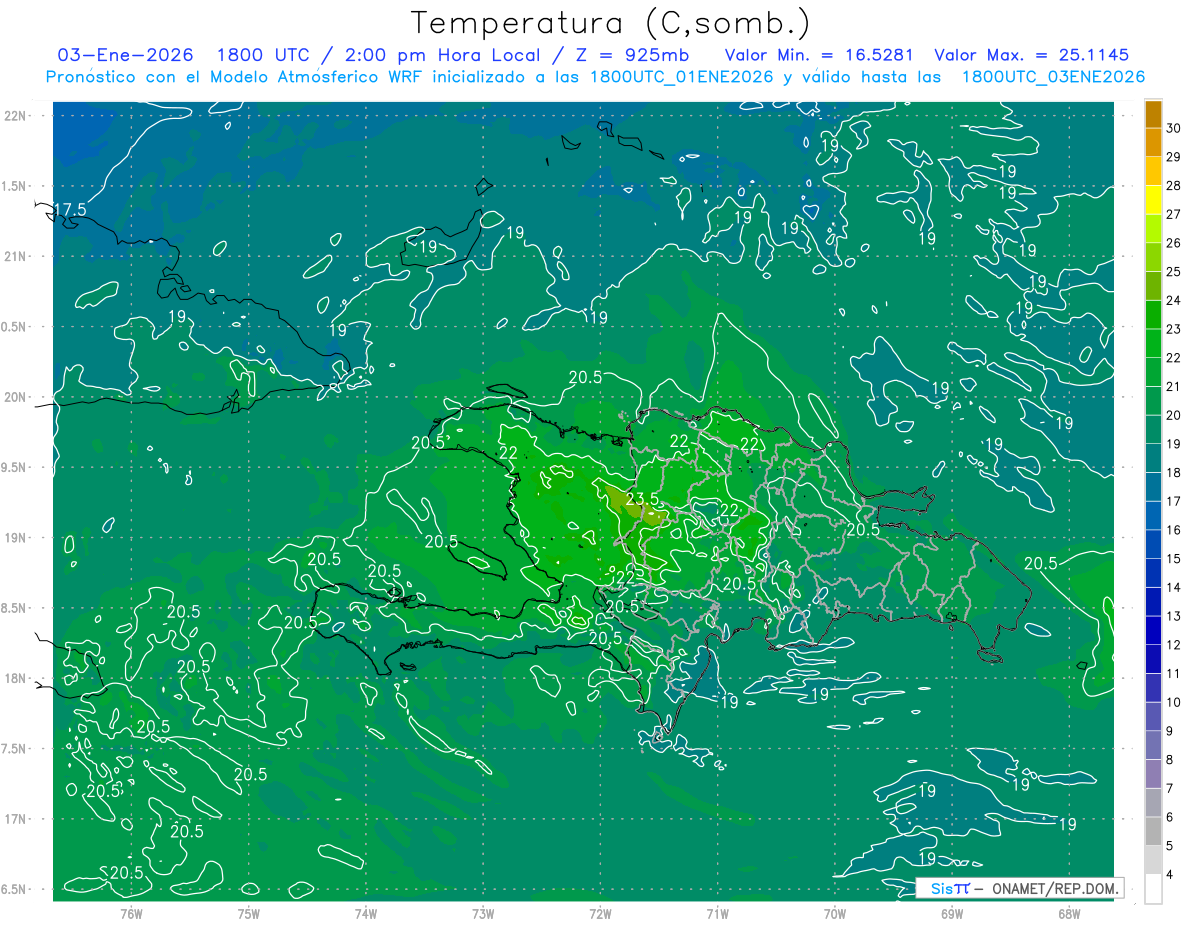Click the yellow swatch between 27 and 28
This screenshot has width=1200, height=927.
point(1153,200)
